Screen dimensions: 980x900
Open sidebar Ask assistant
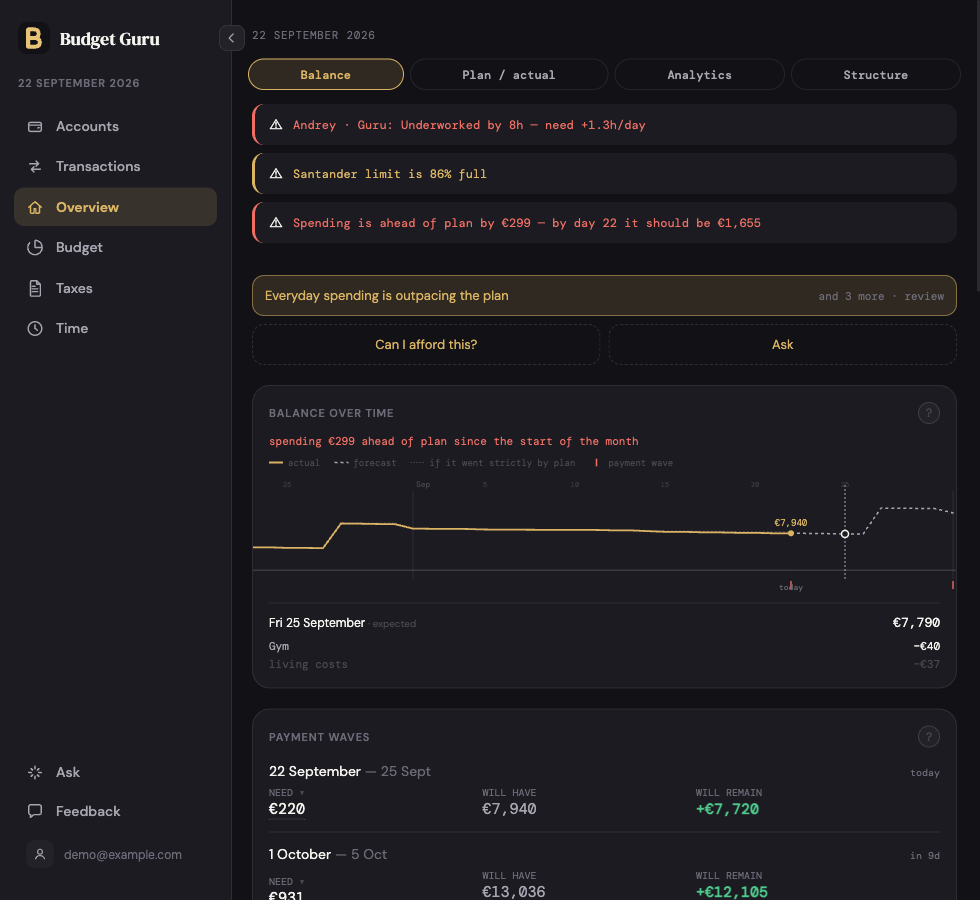click(x=116, y=772)
